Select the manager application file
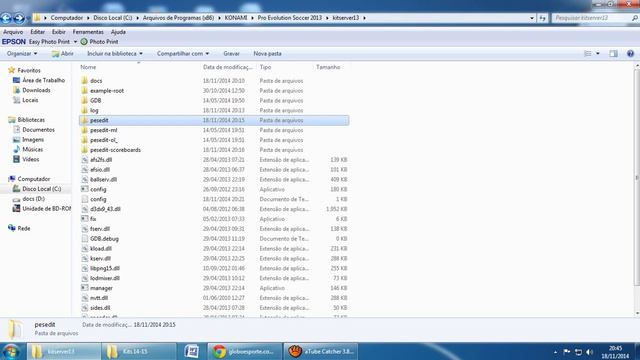 pos(101,288)
